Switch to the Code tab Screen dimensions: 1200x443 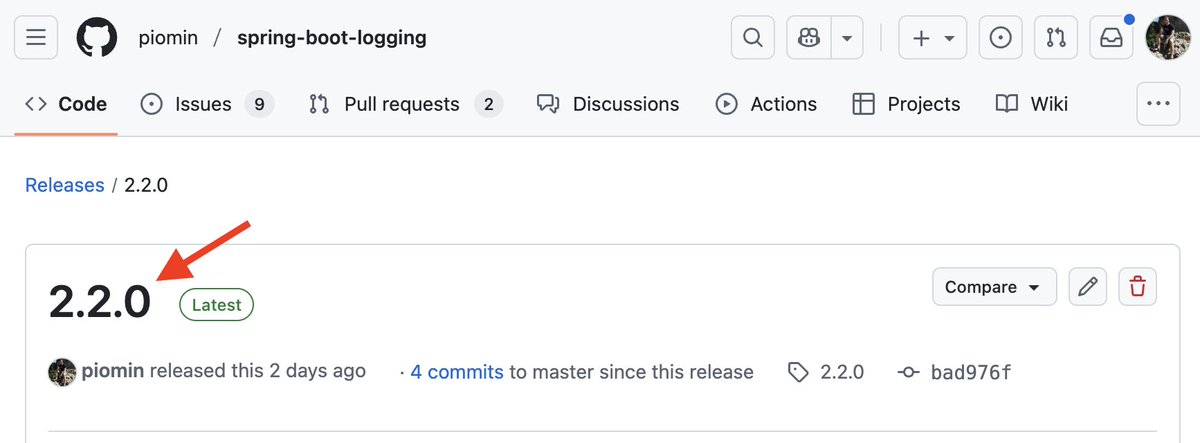click(66, 104)
